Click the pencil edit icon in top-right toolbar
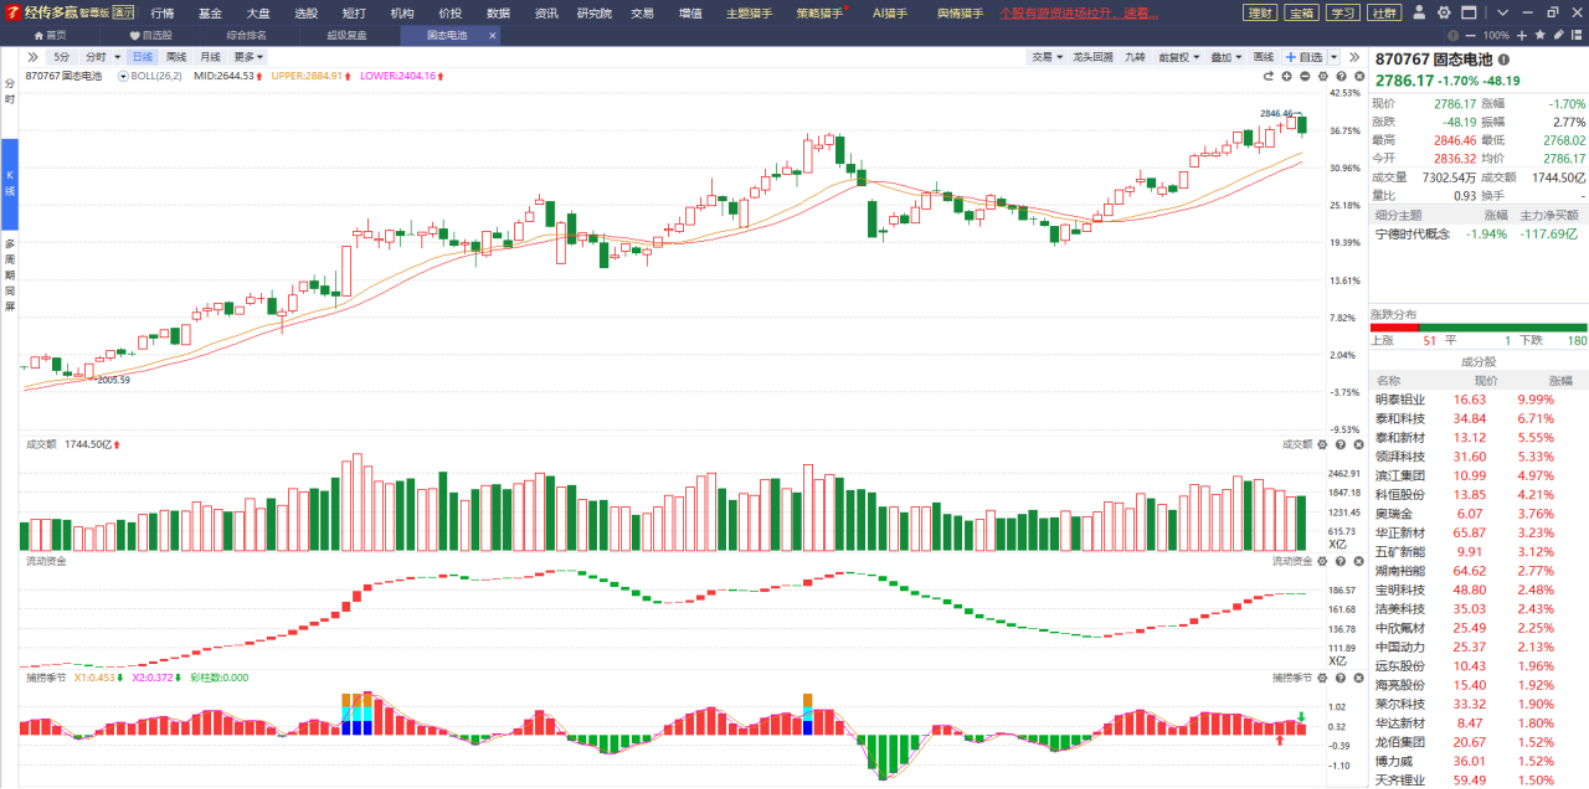Viewport: 1589px width, 789px height. pos(1558,35)
